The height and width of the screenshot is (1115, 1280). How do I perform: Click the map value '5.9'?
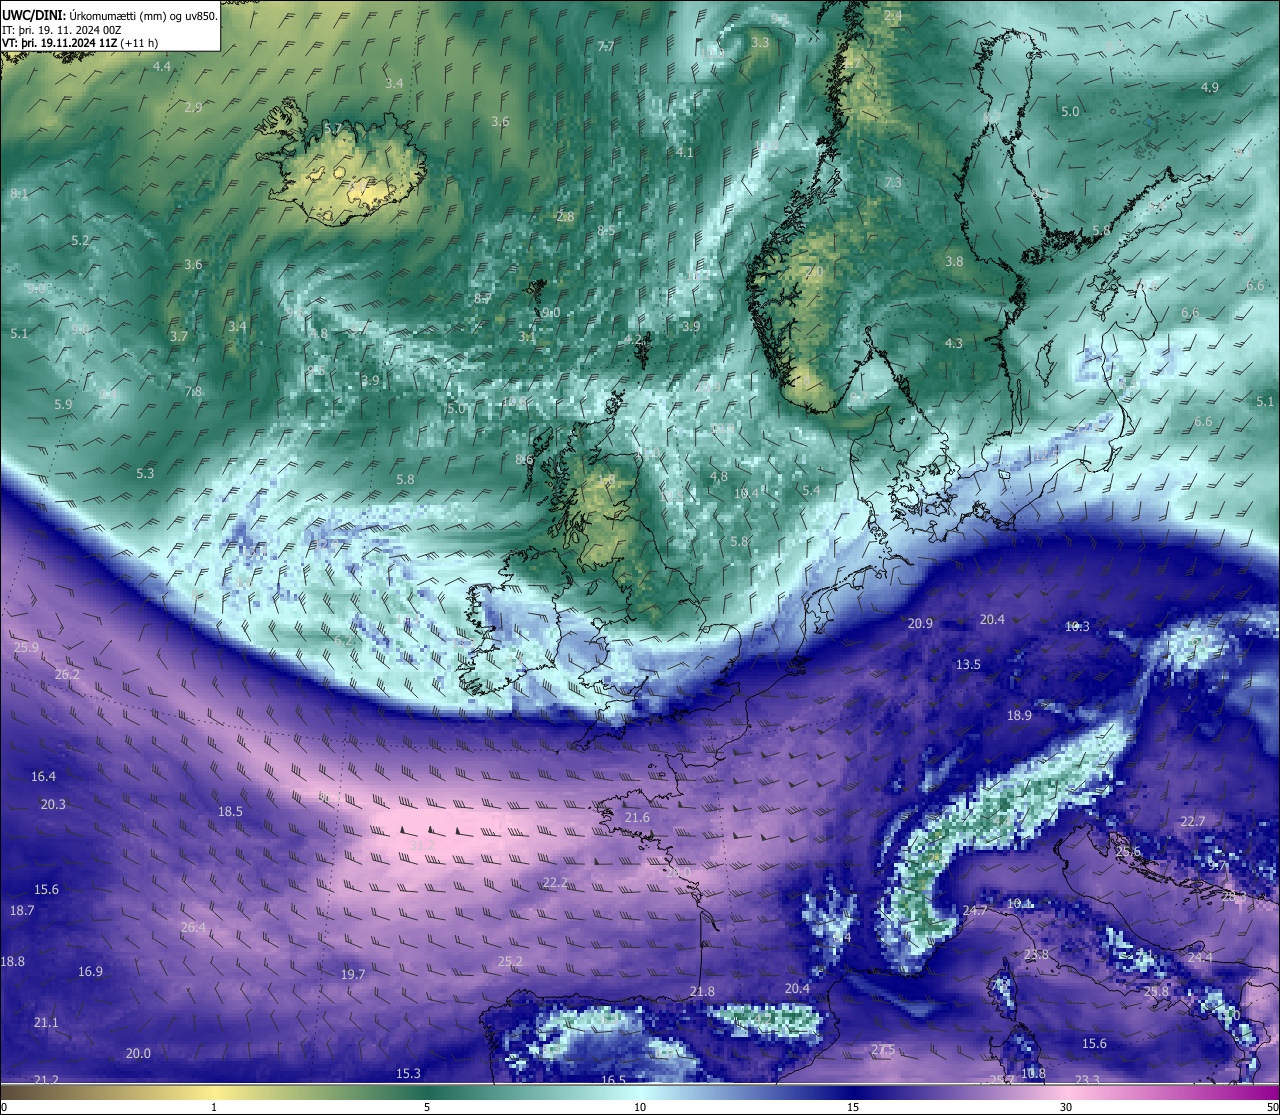pos(63,404)
